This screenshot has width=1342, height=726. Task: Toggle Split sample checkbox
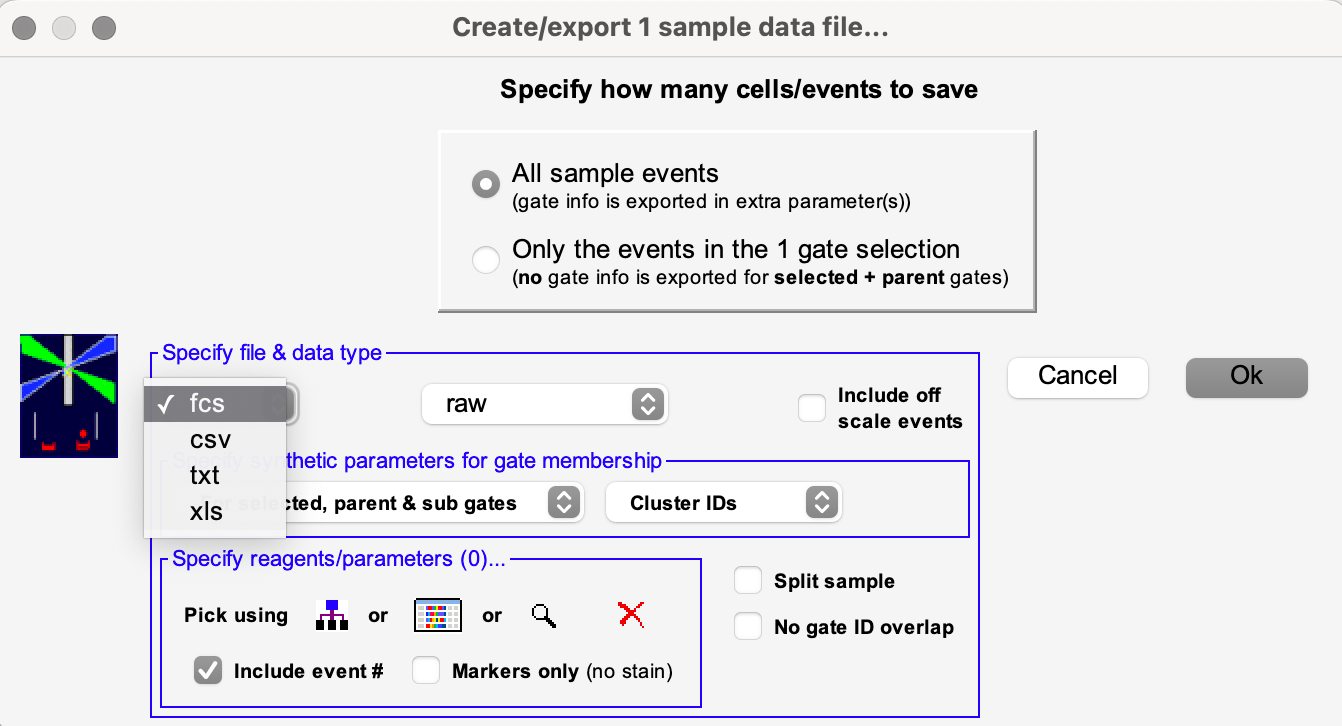click(x=748, y=581)
